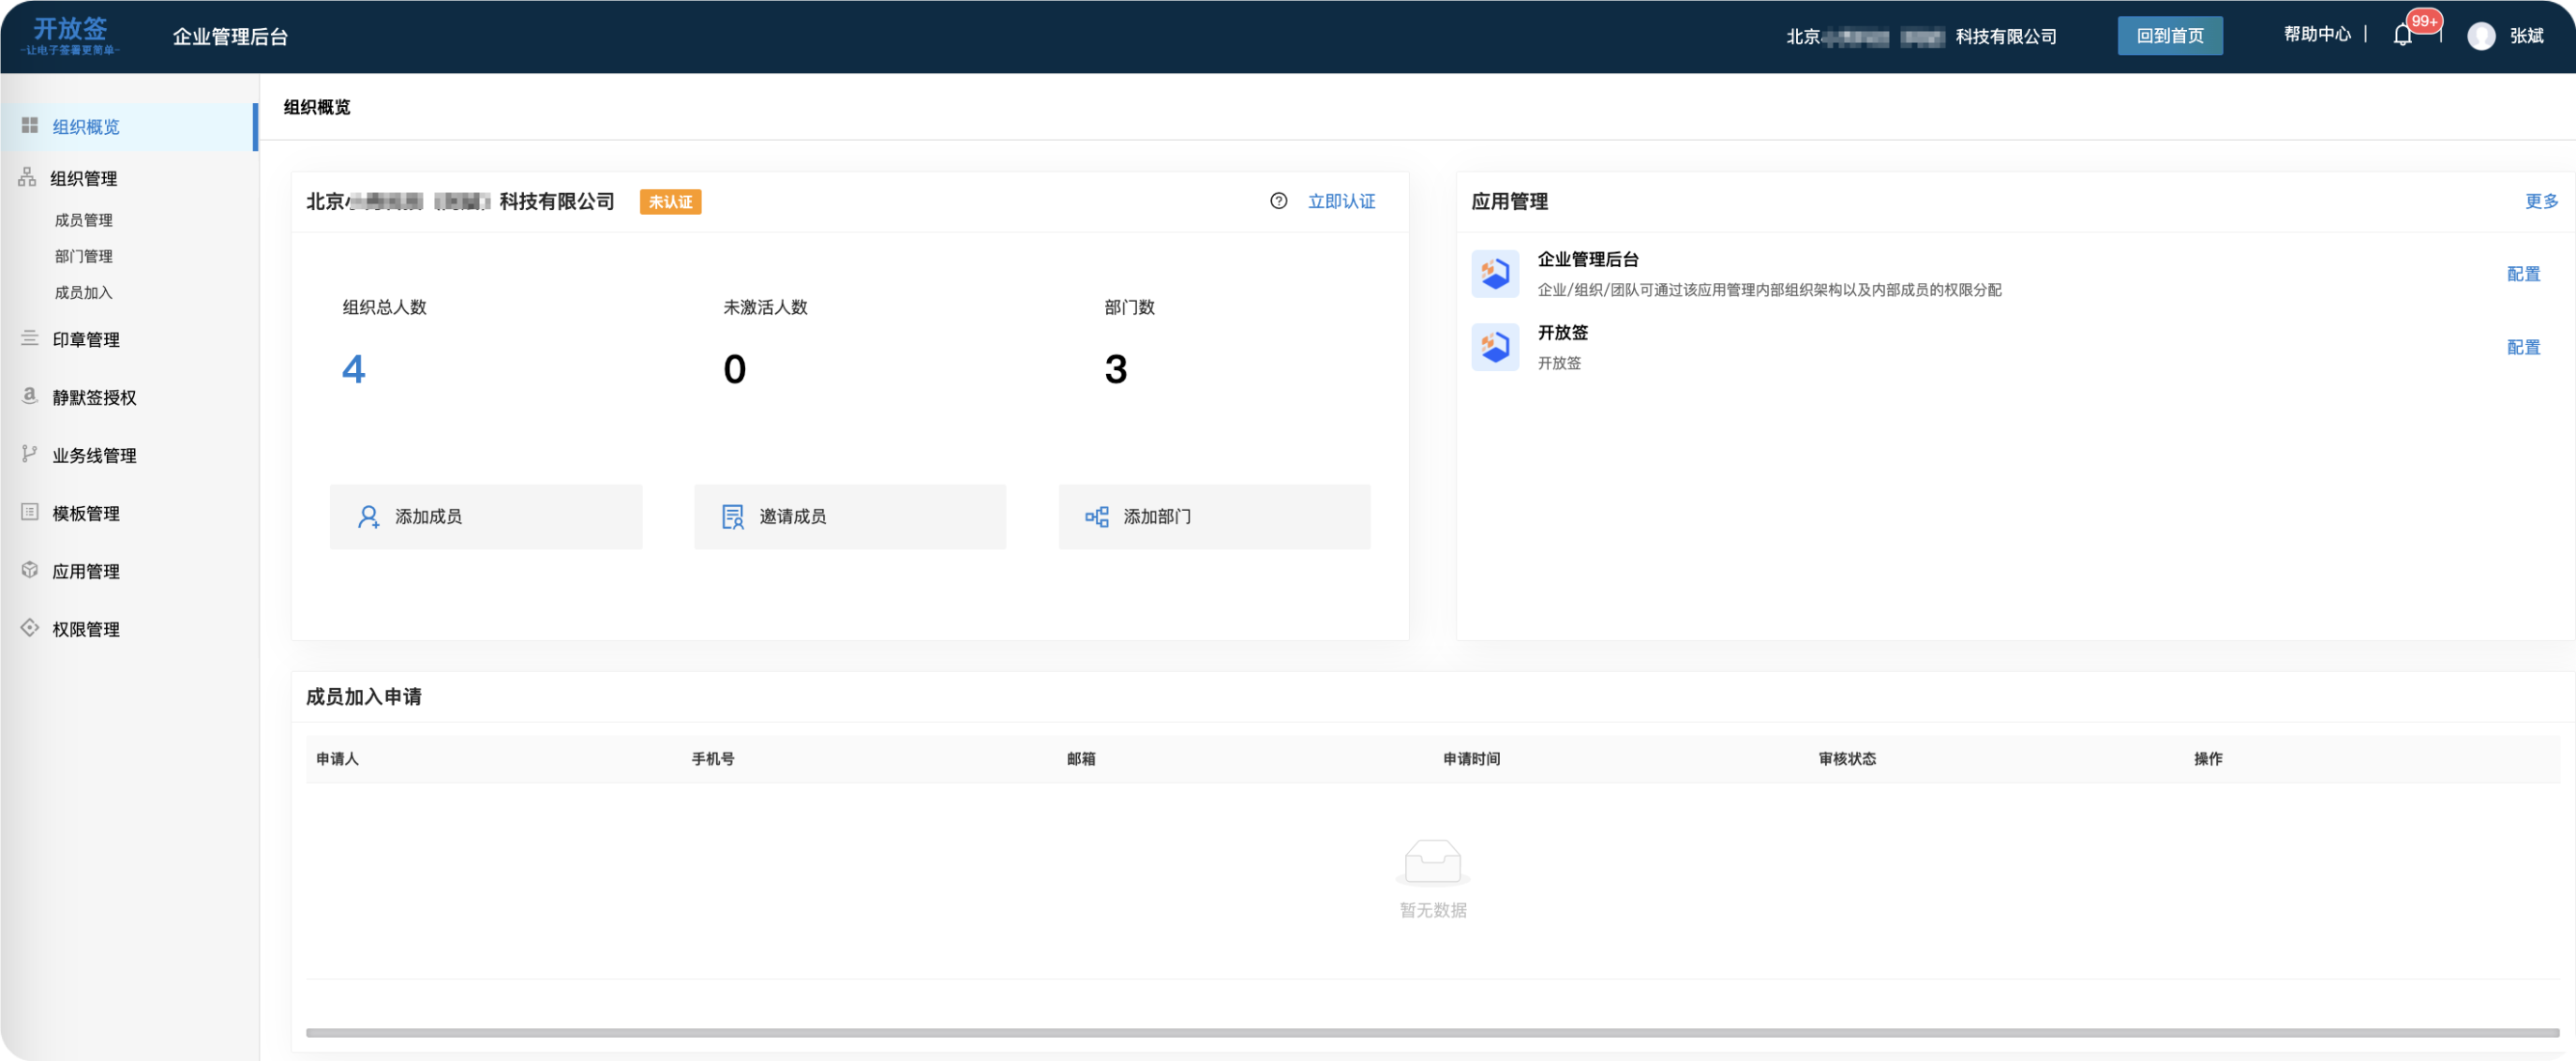Click the 模板管理 sidebar icon
This screenshot has height=1061, width=2576.
click(30, 512)
